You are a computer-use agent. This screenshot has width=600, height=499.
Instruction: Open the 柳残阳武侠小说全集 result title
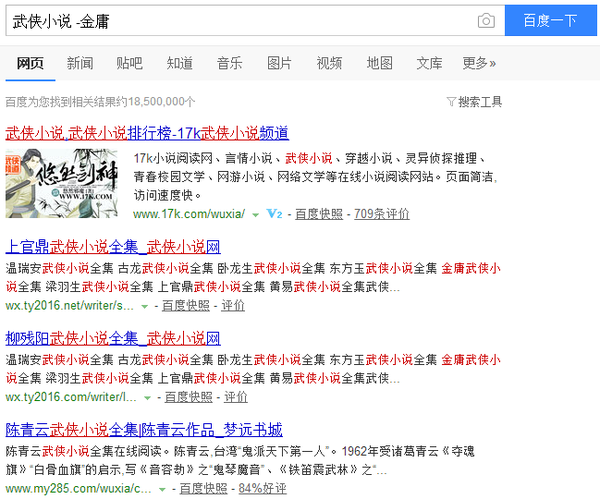[x=113, y=339]
